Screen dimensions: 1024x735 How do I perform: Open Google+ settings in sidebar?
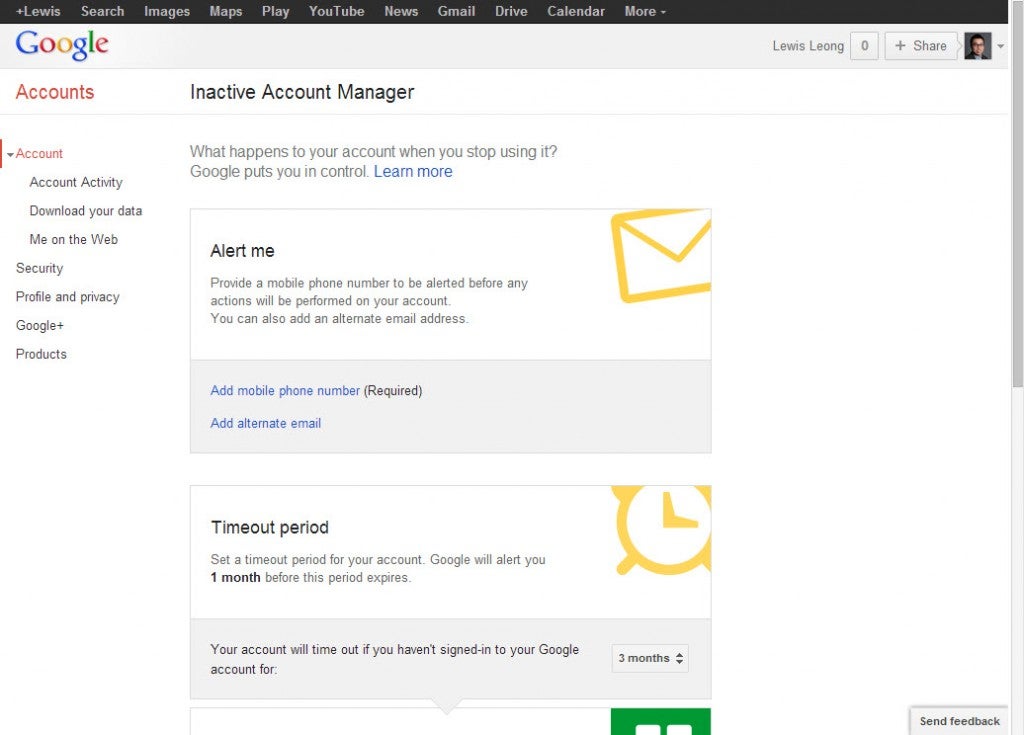[x=39, y=325]
